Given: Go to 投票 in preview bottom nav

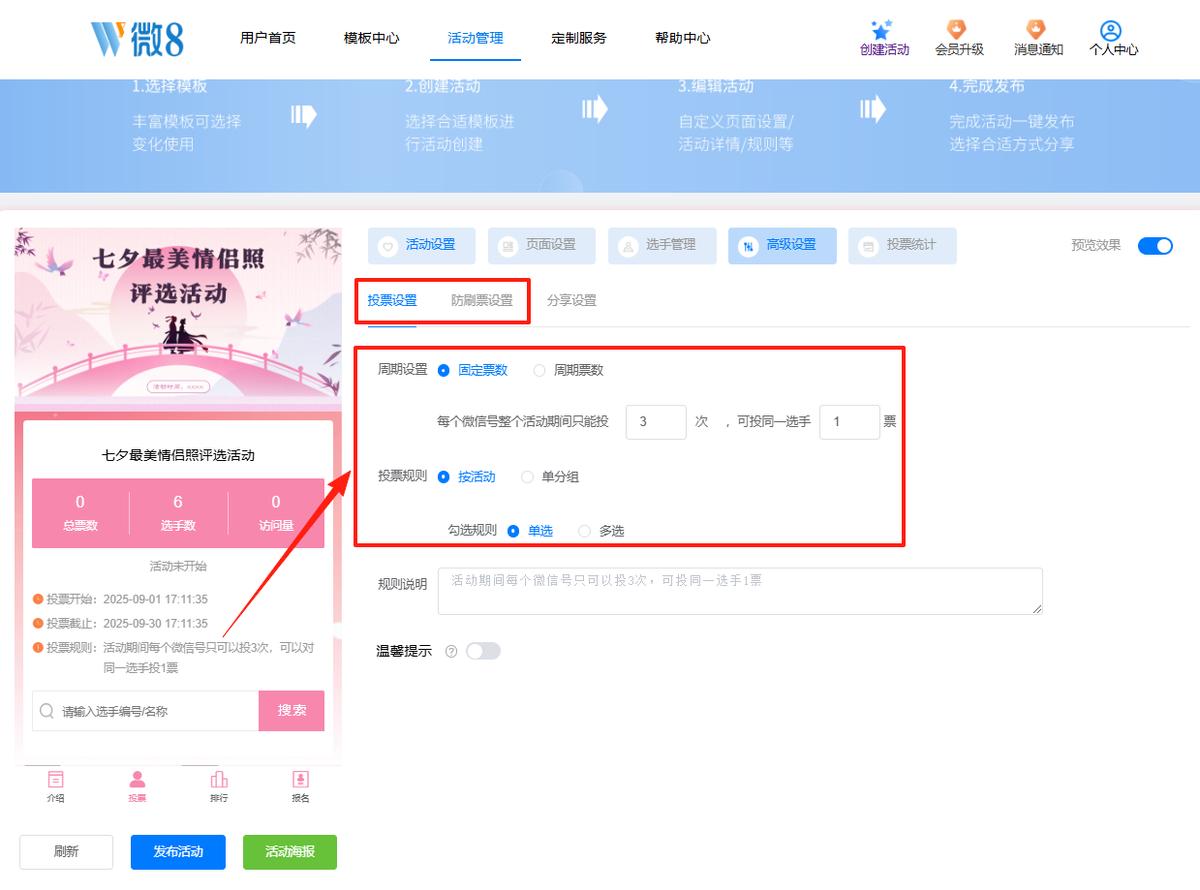Looking at the screenshot, I should (x=137, y=786).
